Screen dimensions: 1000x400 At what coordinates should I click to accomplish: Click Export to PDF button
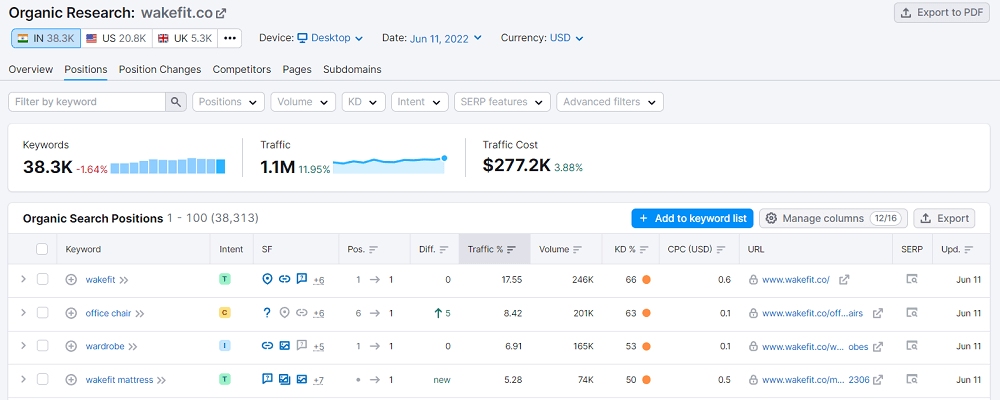click(x=941, y=13)
